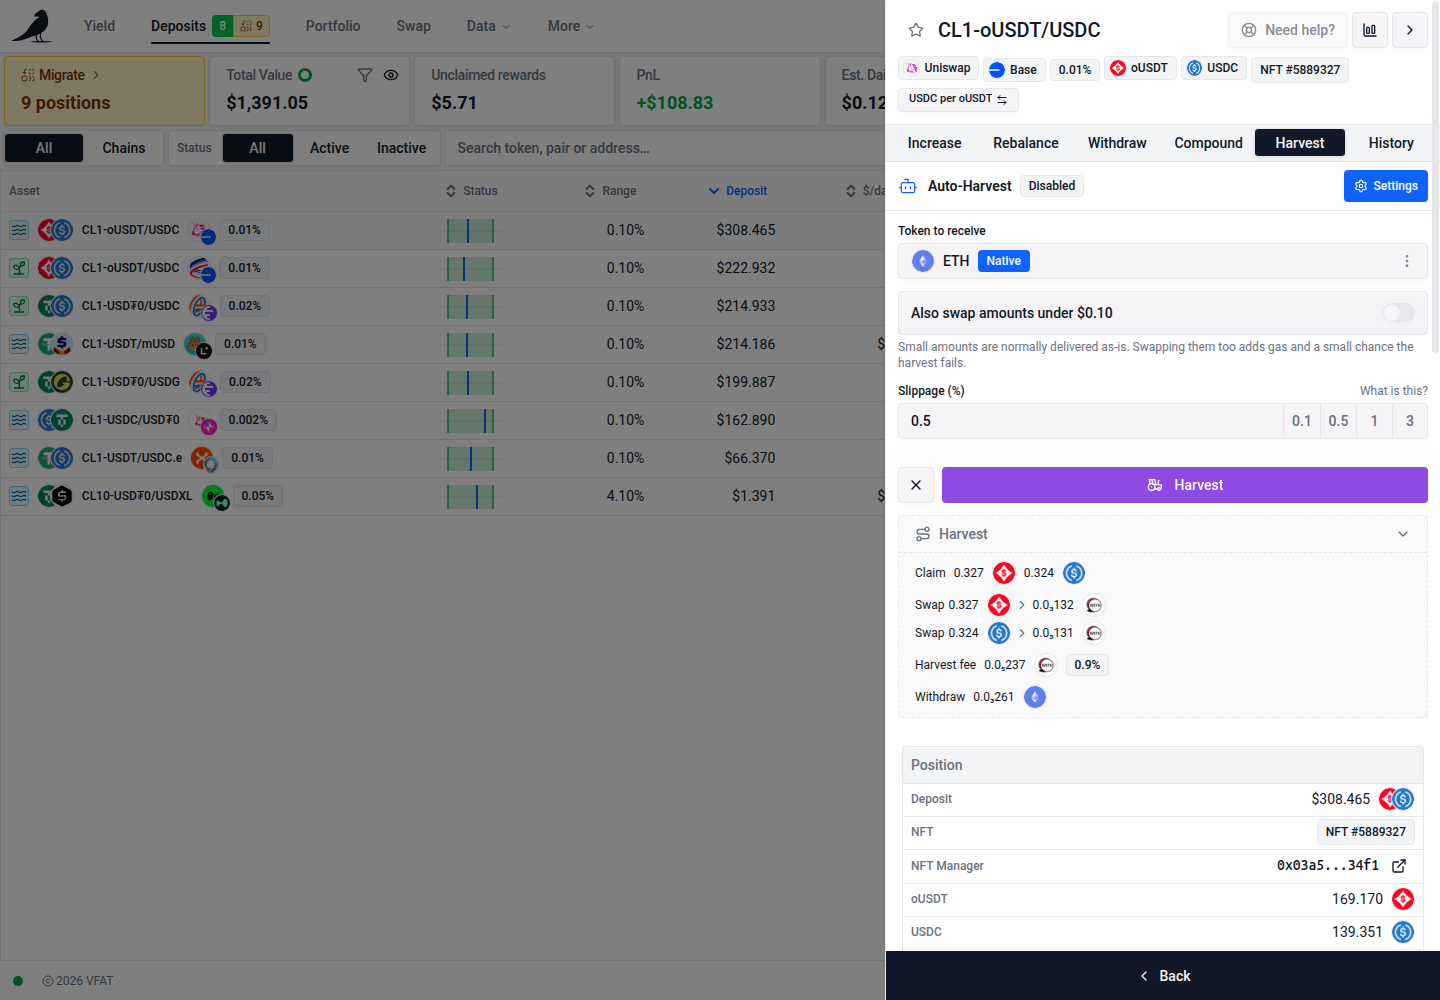Click the next arrow button in panel header
This screenshot has width=1440, height=1000.
click(1410, 30)
